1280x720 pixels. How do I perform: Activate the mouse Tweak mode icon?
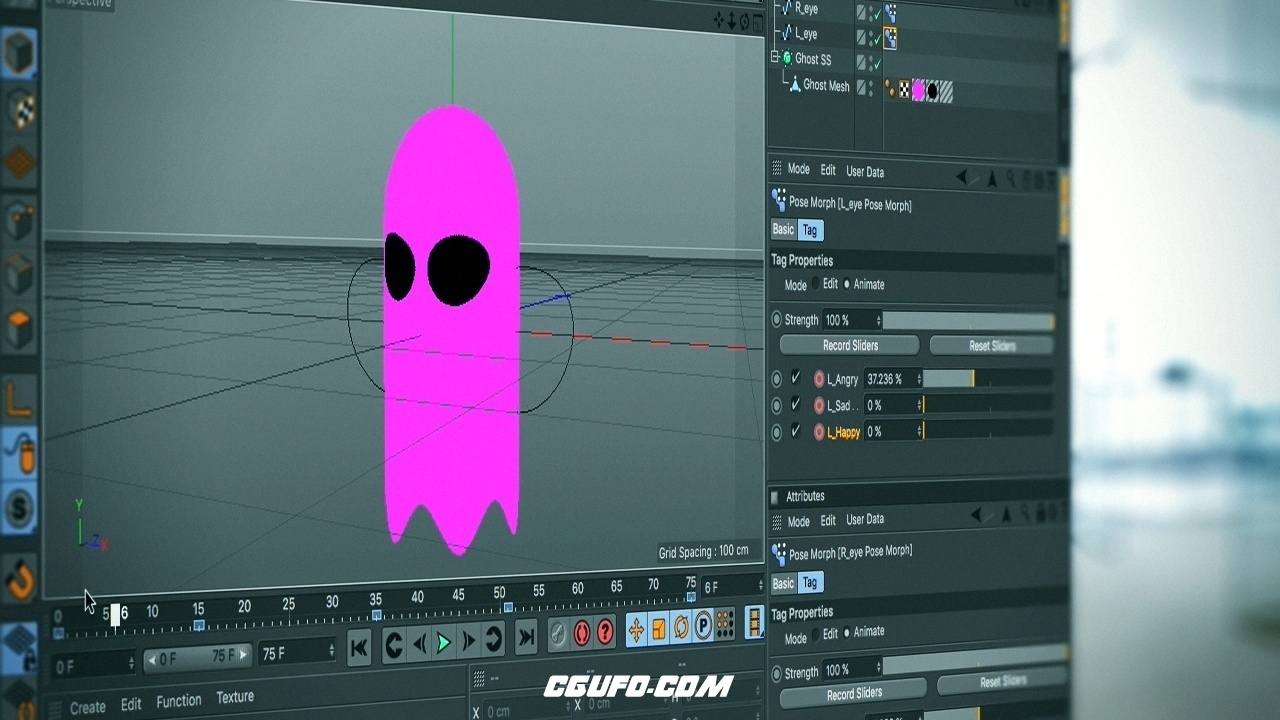20,455
